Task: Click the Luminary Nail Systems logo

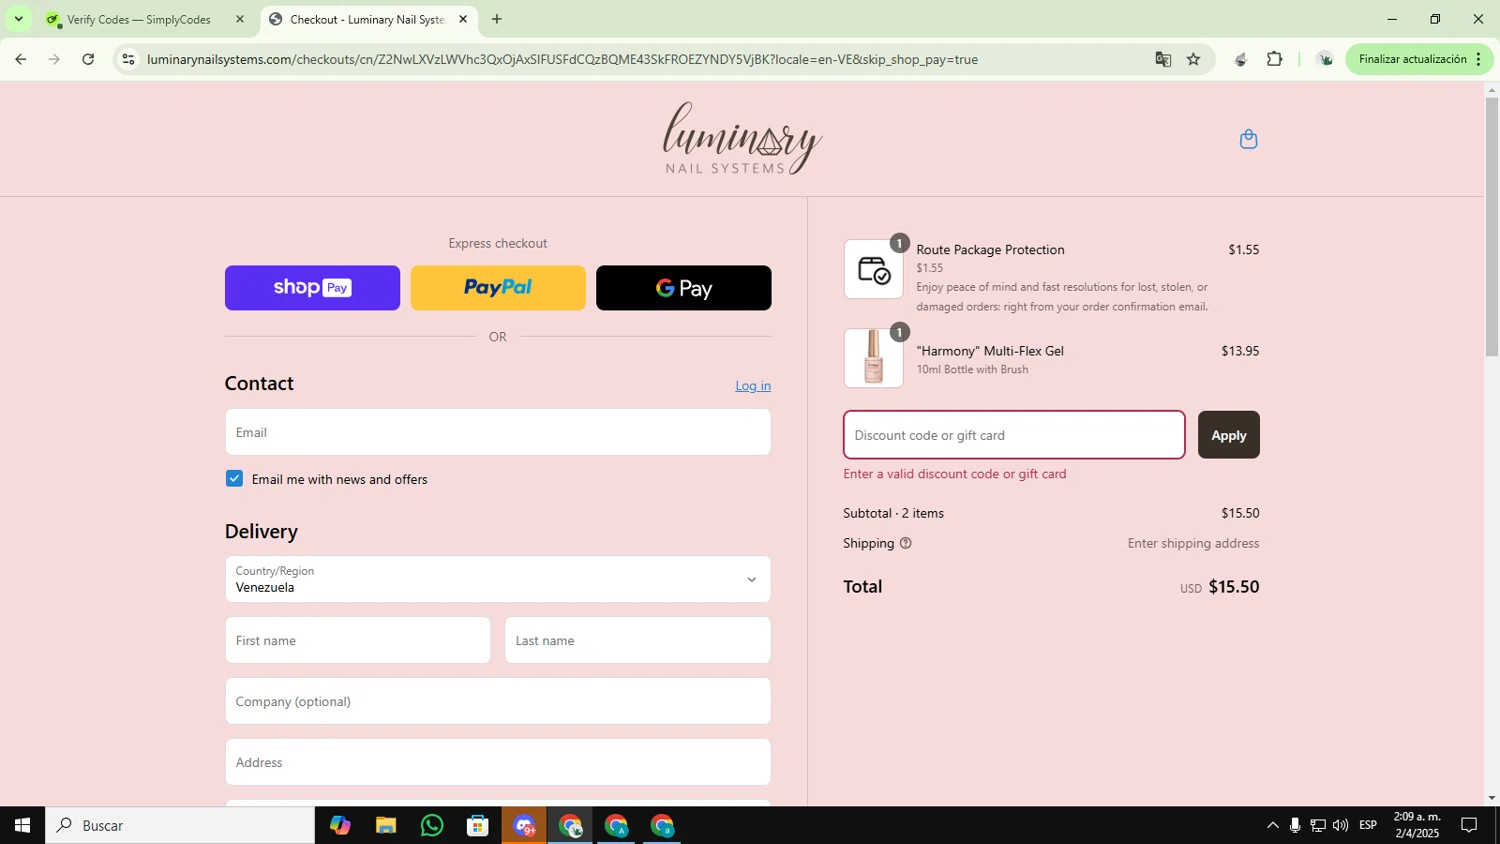Action: coord(742,139)
